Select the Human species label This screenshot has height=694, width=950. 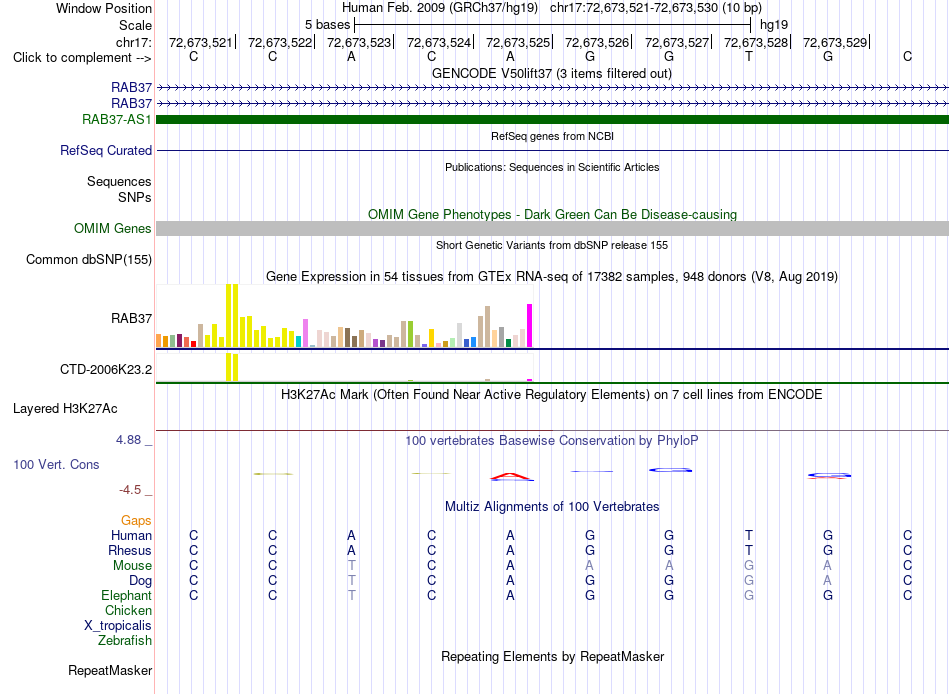coord(131,535)
